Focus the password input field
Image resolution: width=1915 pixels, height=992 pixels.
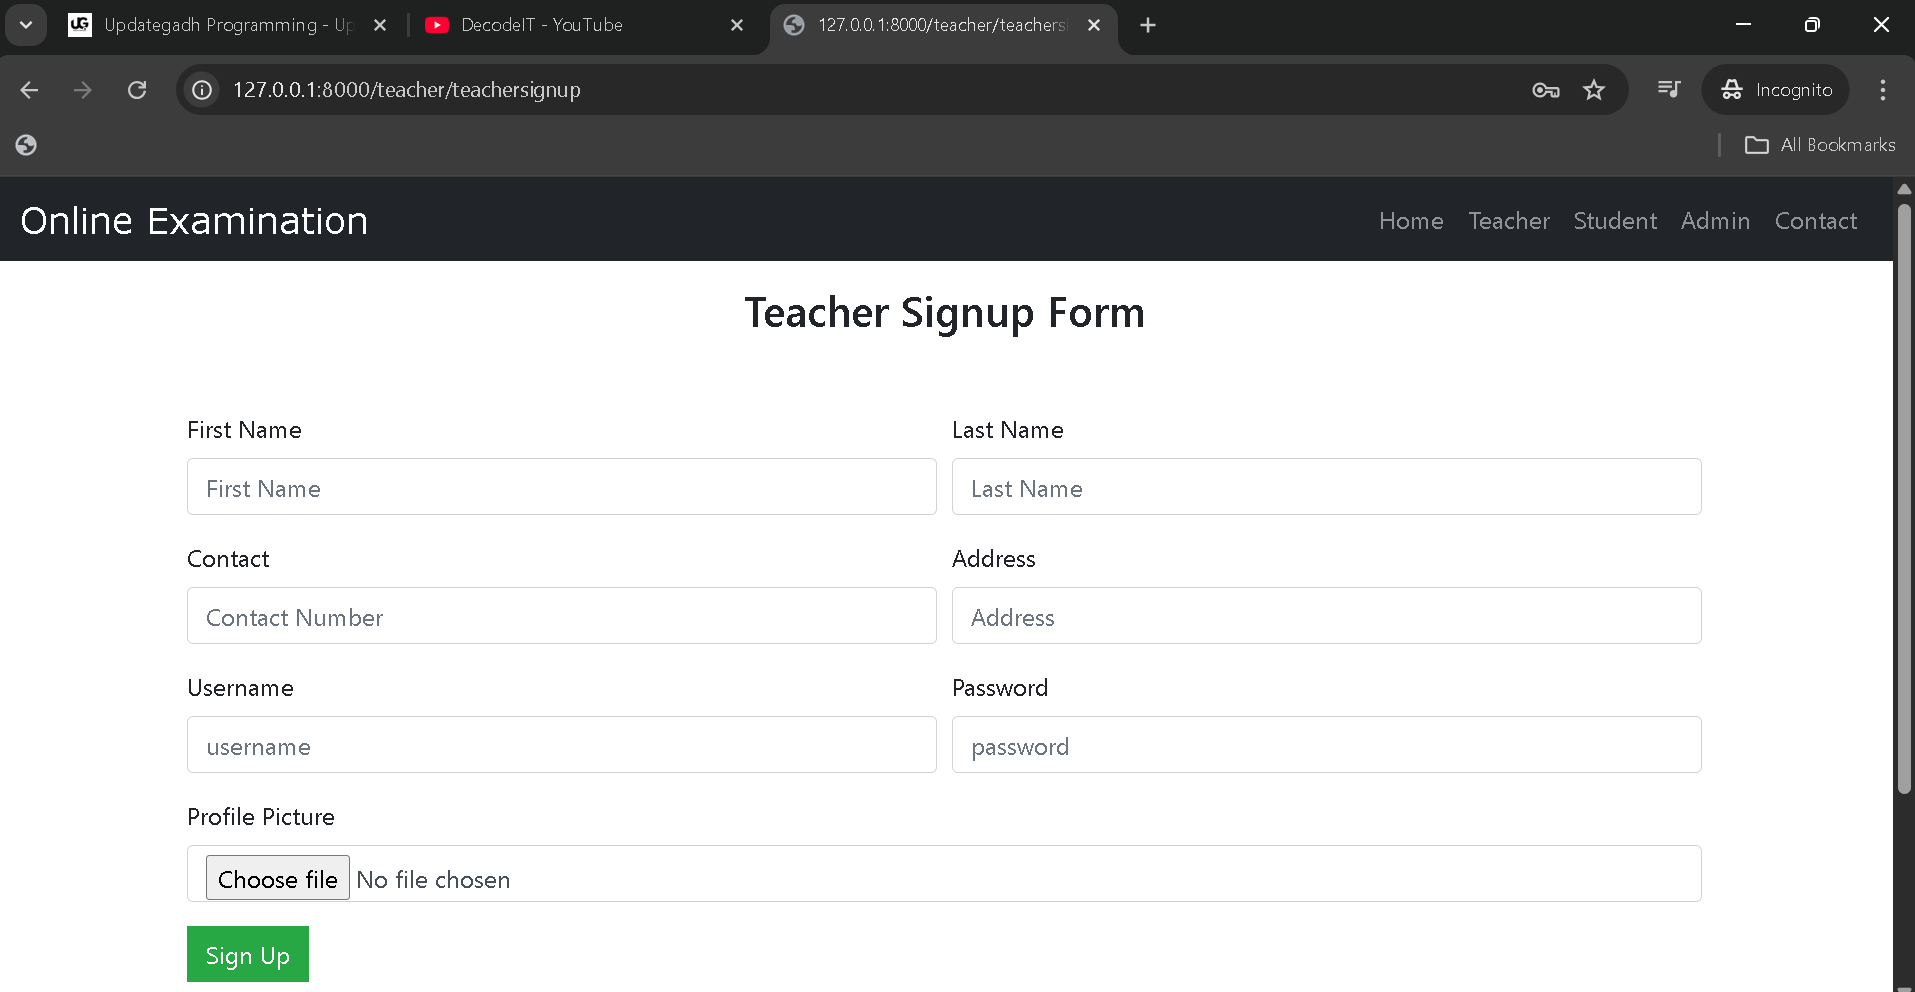coord(1326,745)
